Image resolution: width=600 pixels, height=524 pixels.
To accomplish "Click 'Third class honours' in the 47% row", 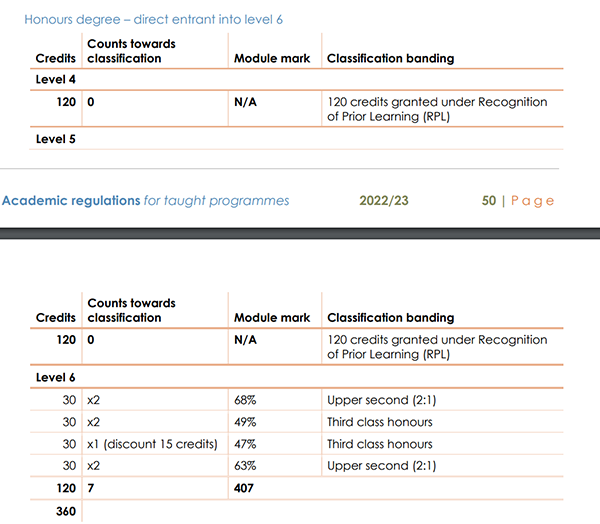I will 380,444.
